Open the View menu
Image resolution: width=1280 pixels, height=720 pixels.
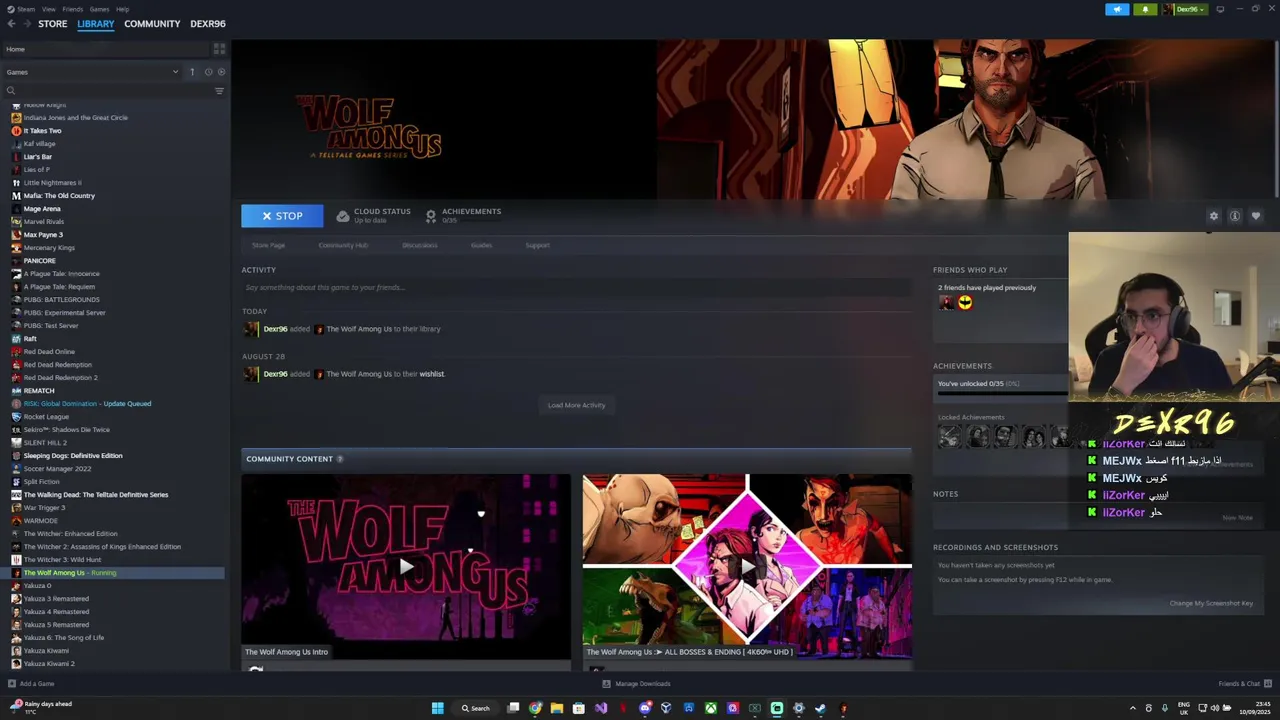49,9
